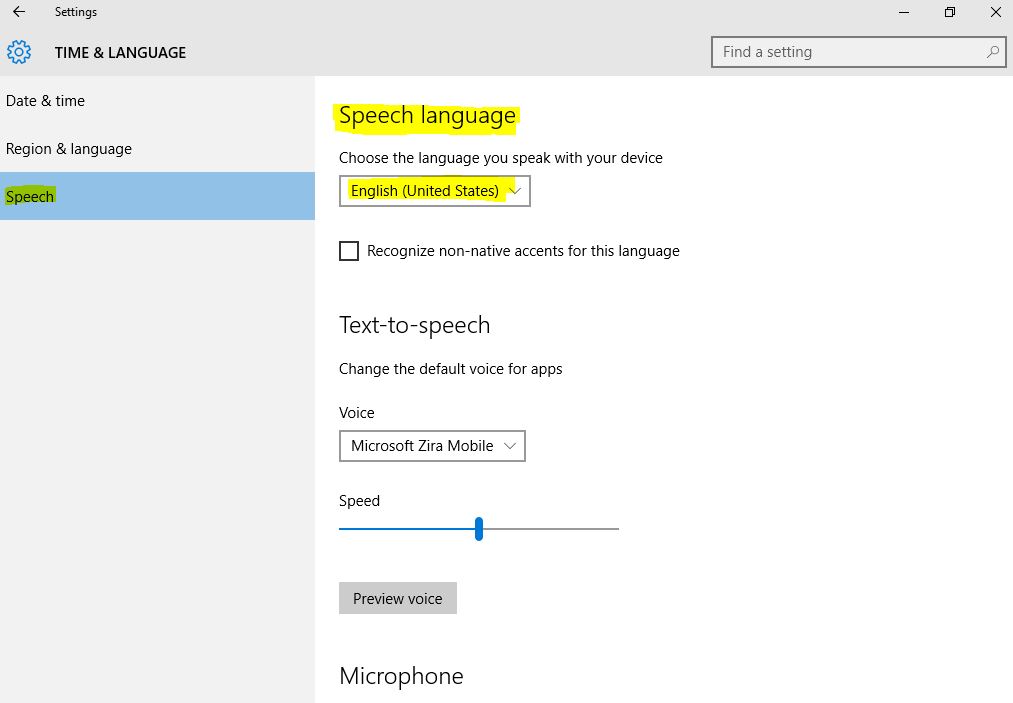Click the Text-to-speech section heading

[x=414, y=325]
